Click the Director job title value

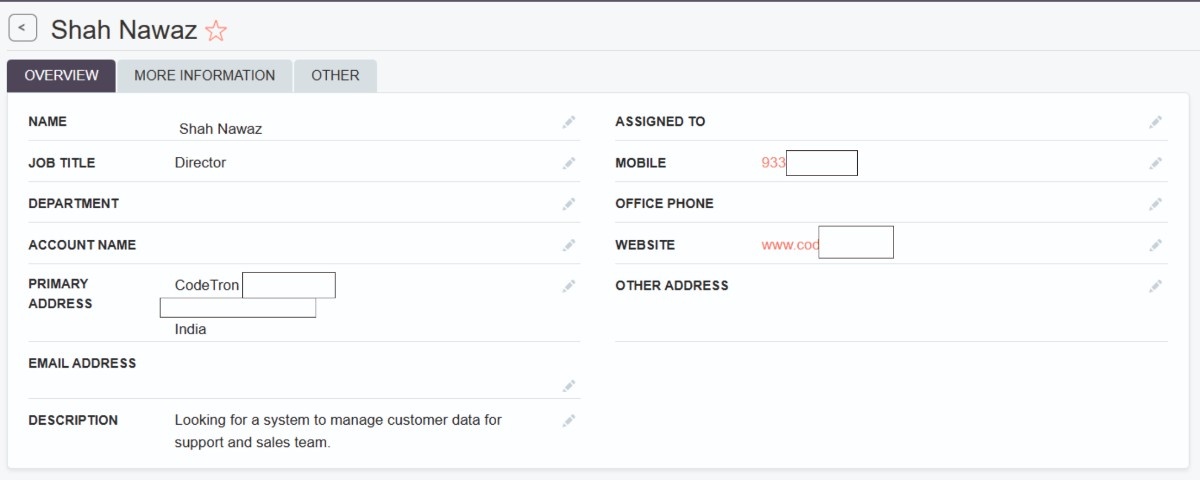(x=200, y=163)
